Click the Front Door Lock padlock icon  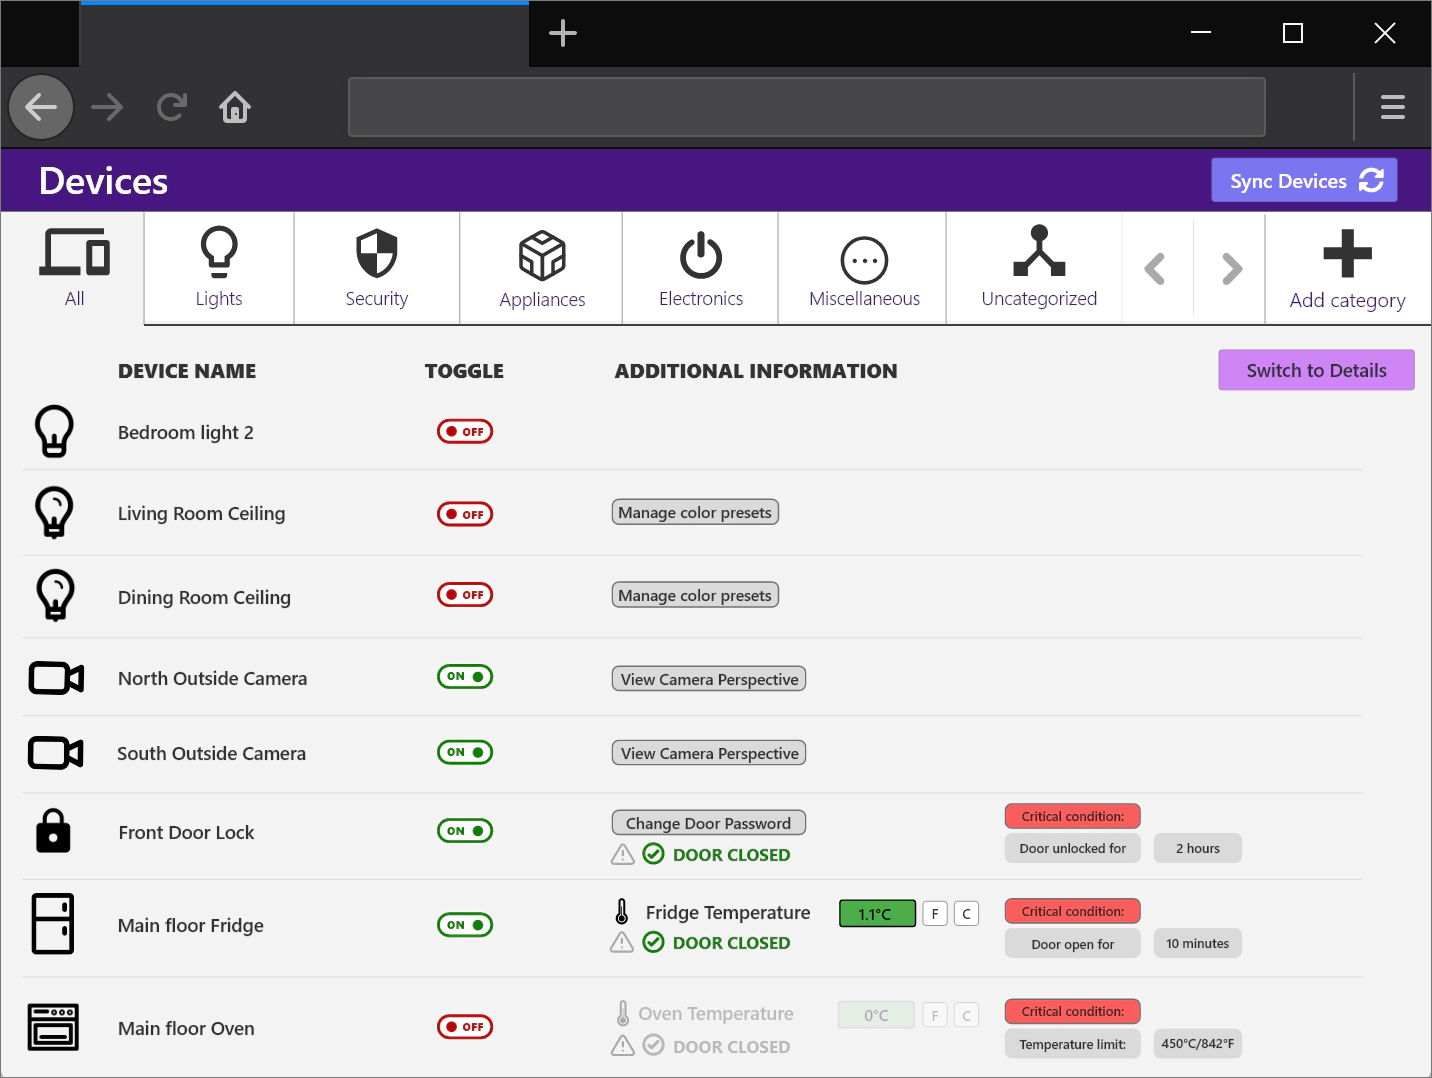click(54, 831)
